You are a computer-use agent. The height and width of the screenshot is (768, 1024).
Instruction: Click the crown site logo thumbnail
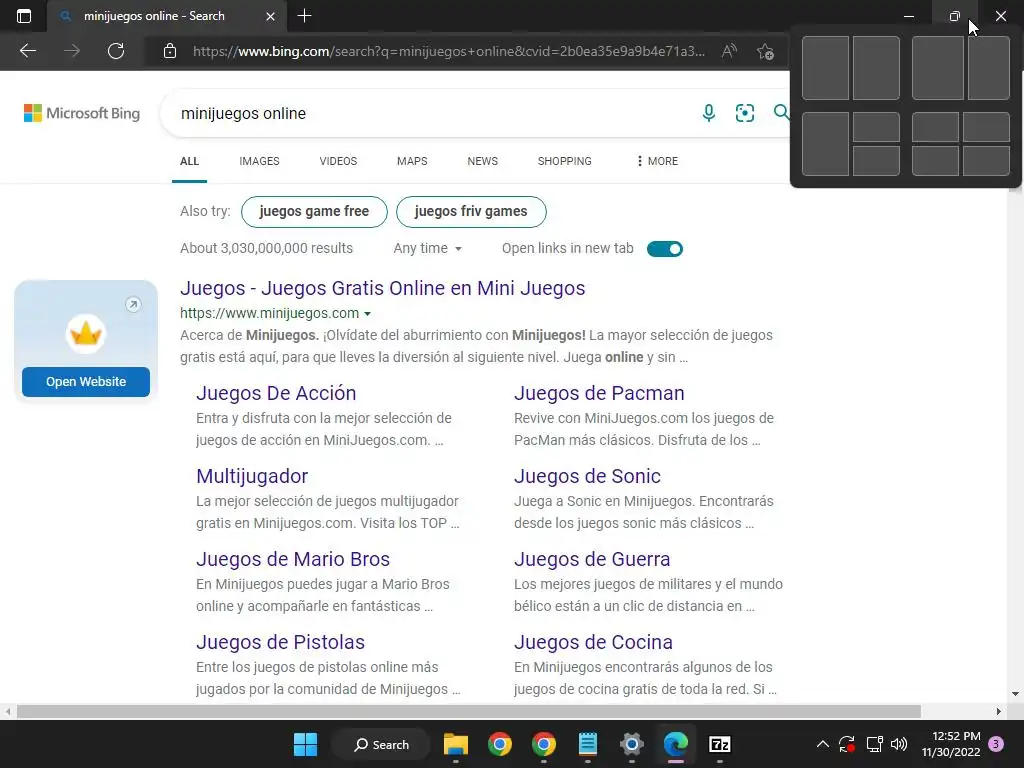click(86, 334)
